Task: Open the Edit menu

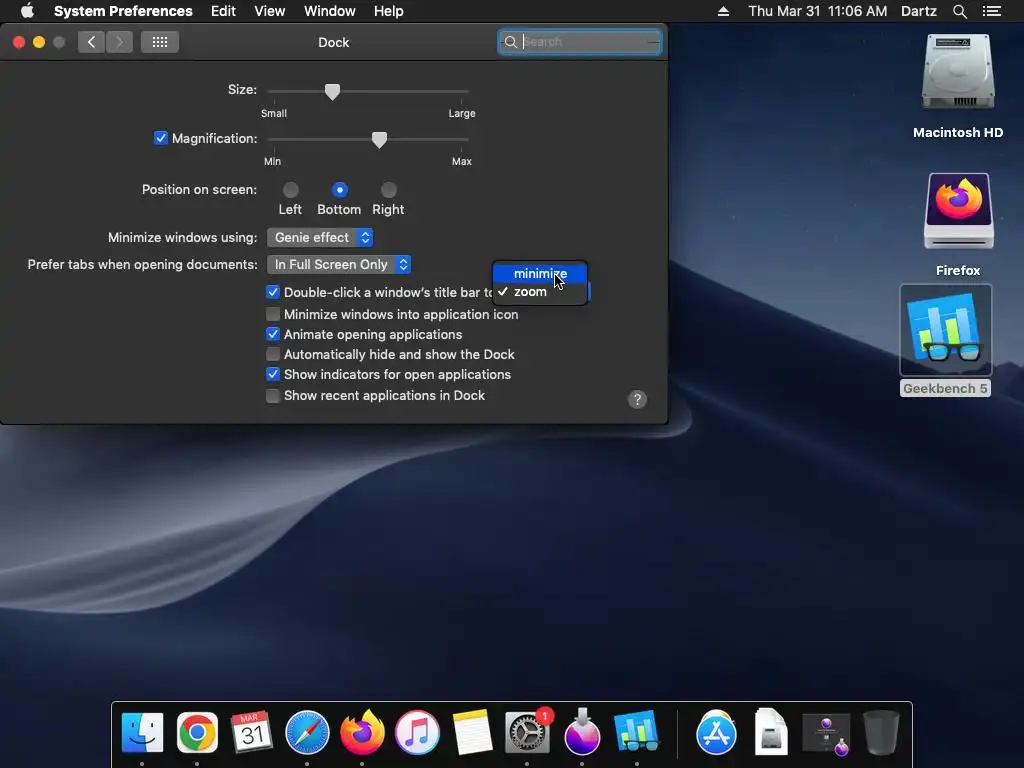Action: [x=223, y=11]
